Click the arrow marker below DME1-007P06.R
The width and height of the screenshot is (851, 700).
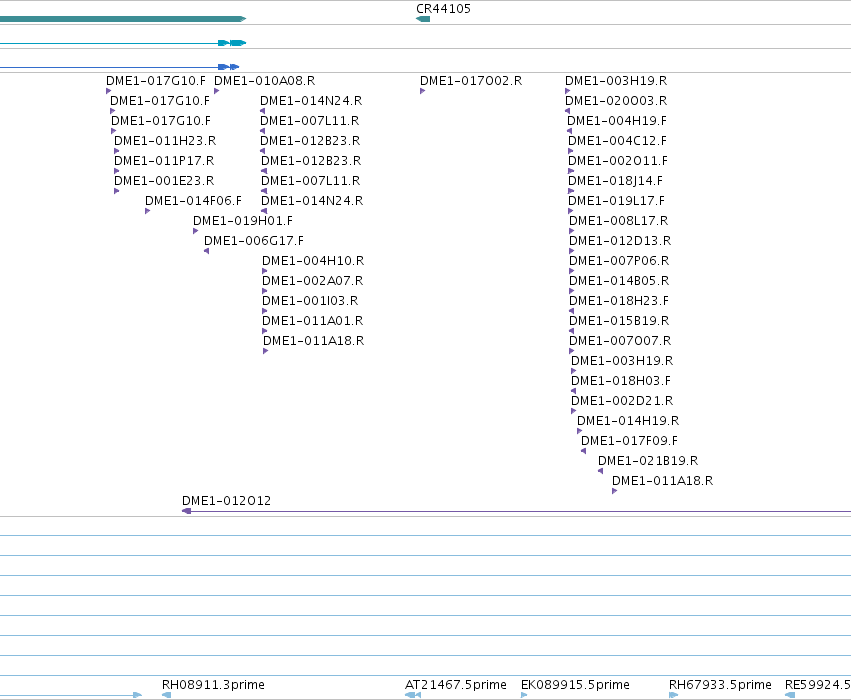pyautogui.click(x=571, y=271)
